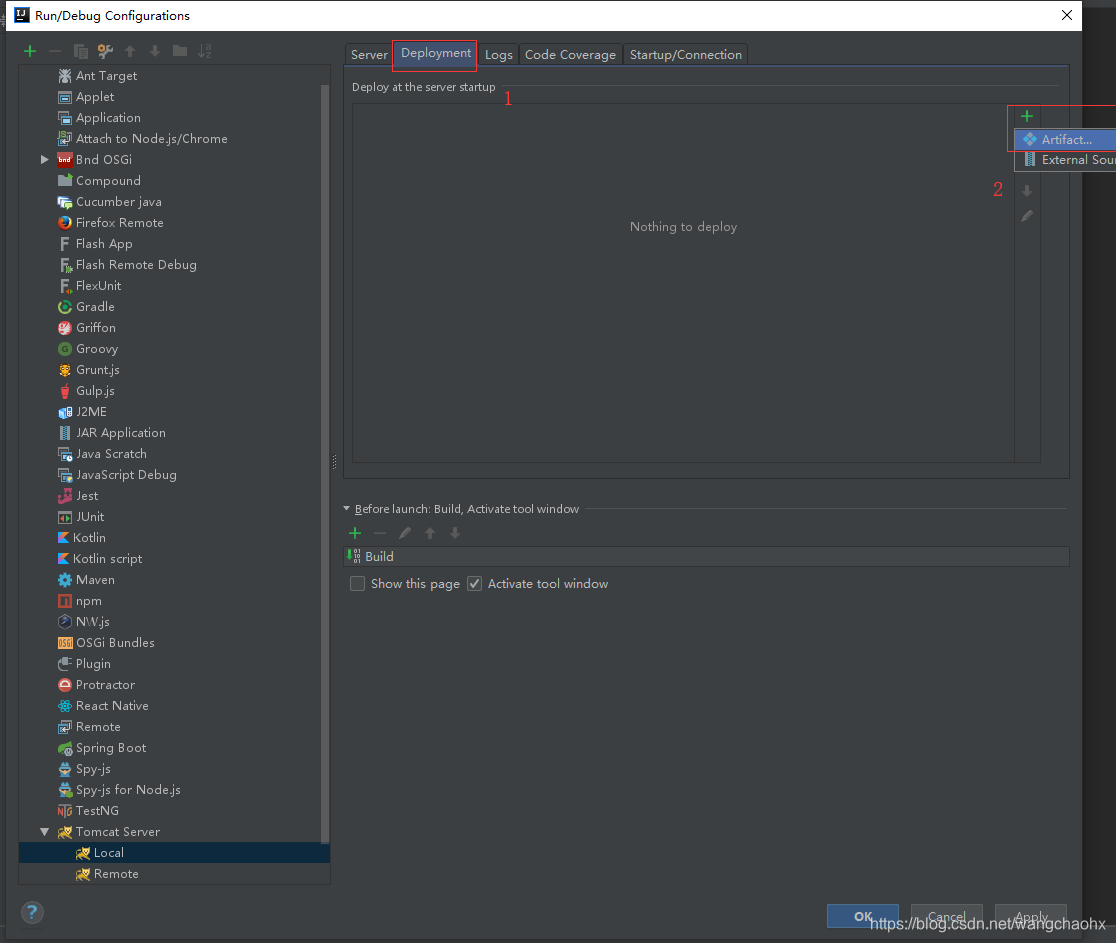This screenshot has width=1116, height=943.
Task: Move configuration down arrow in left toolbar
Action: point(155,51)
